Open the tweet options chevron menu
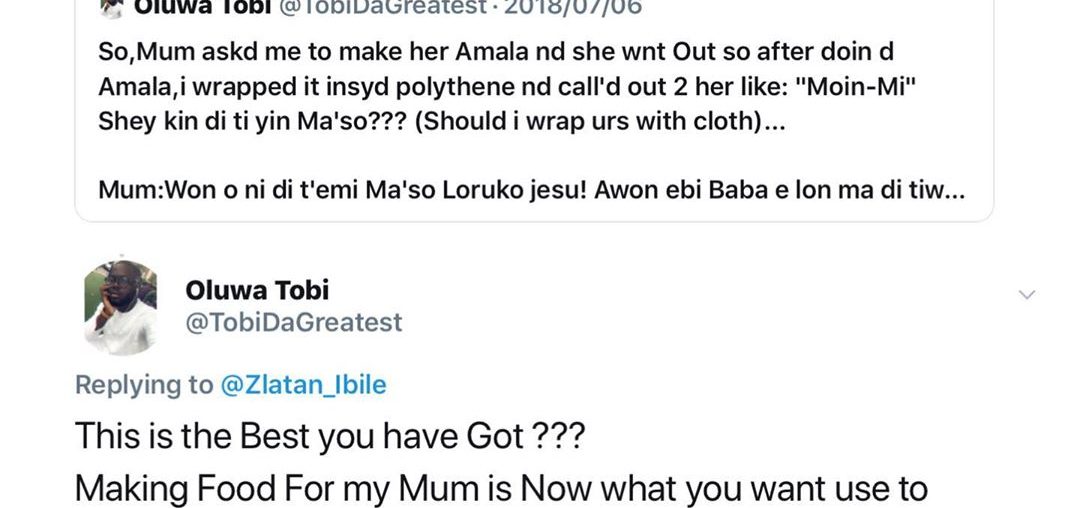The height and width of the screenshot is (508, 1080). click(1025, 294)
